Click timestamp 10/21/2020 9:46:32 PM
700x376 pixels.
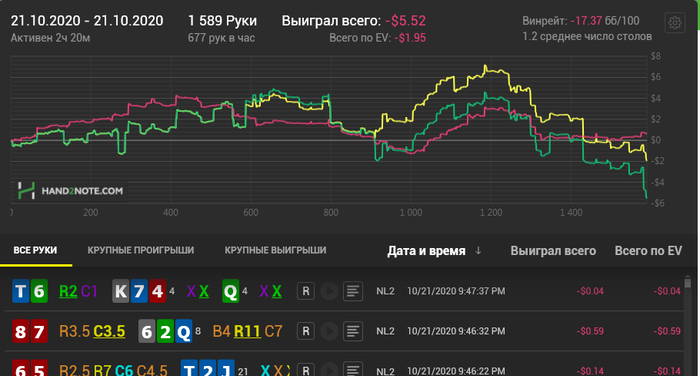point(456,331)
